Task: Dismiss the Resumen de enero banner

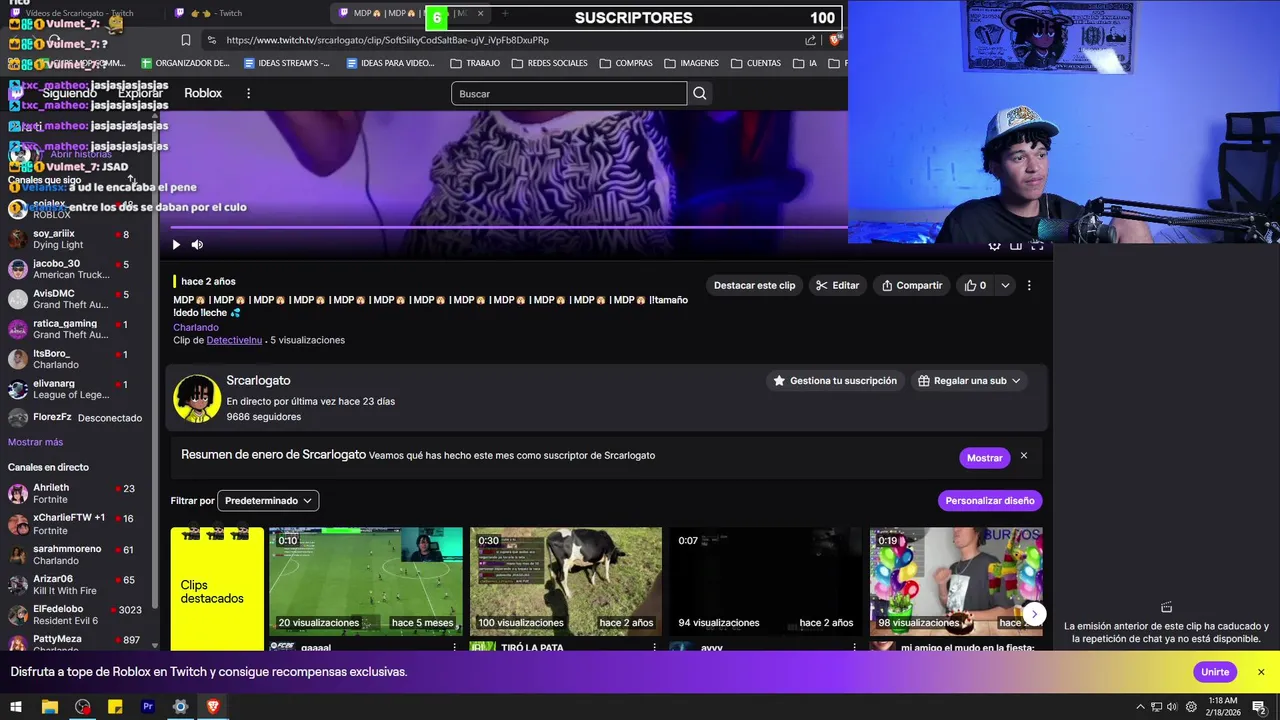Action: click(1023, 456)
